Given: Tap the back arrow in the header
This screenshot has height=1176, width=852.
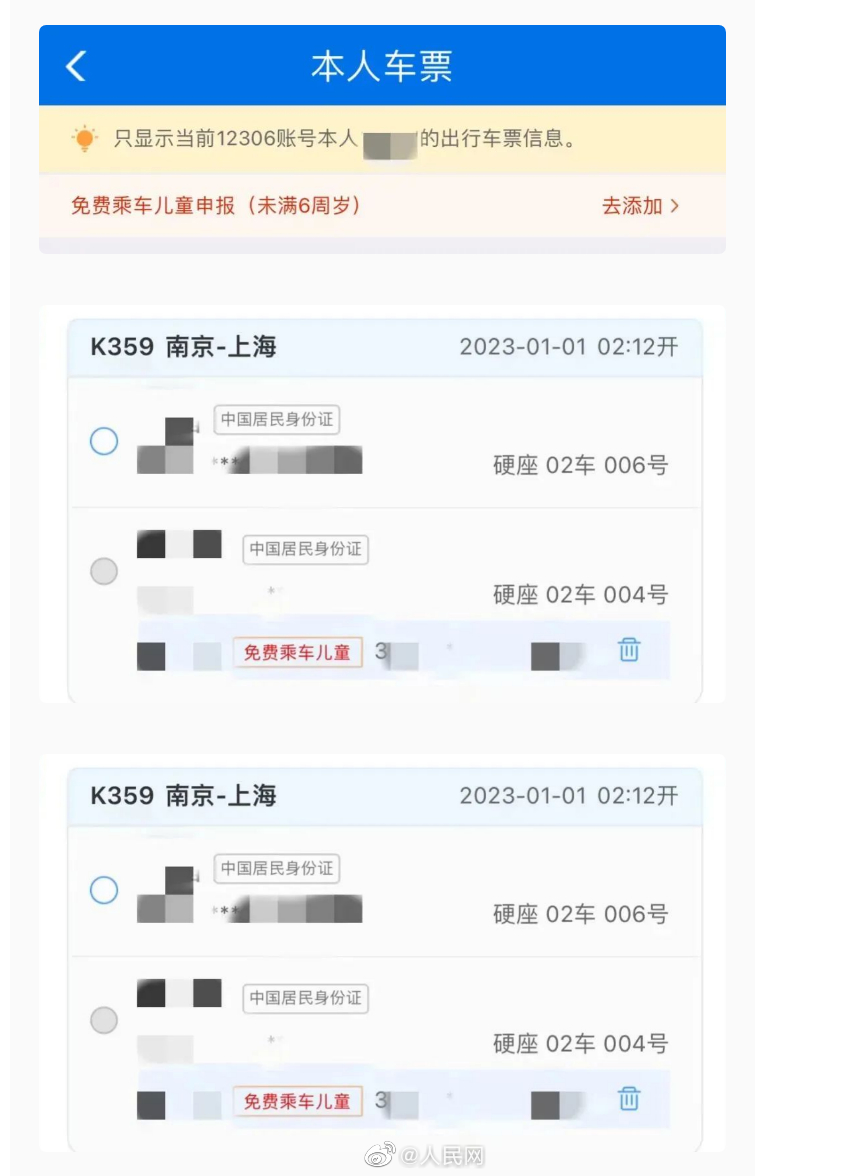Looking at the screenshot, I should 76,66.
